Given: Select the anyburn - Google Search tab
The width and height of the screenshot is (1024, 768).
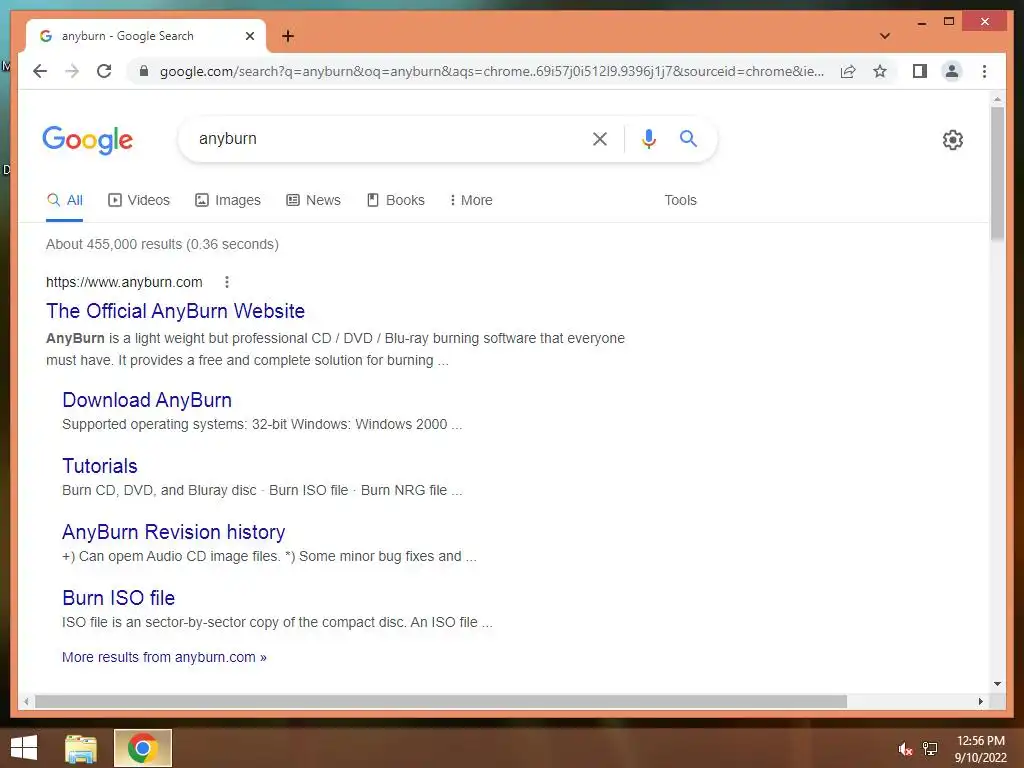Looking at the screenshot, I should (146, 36).
